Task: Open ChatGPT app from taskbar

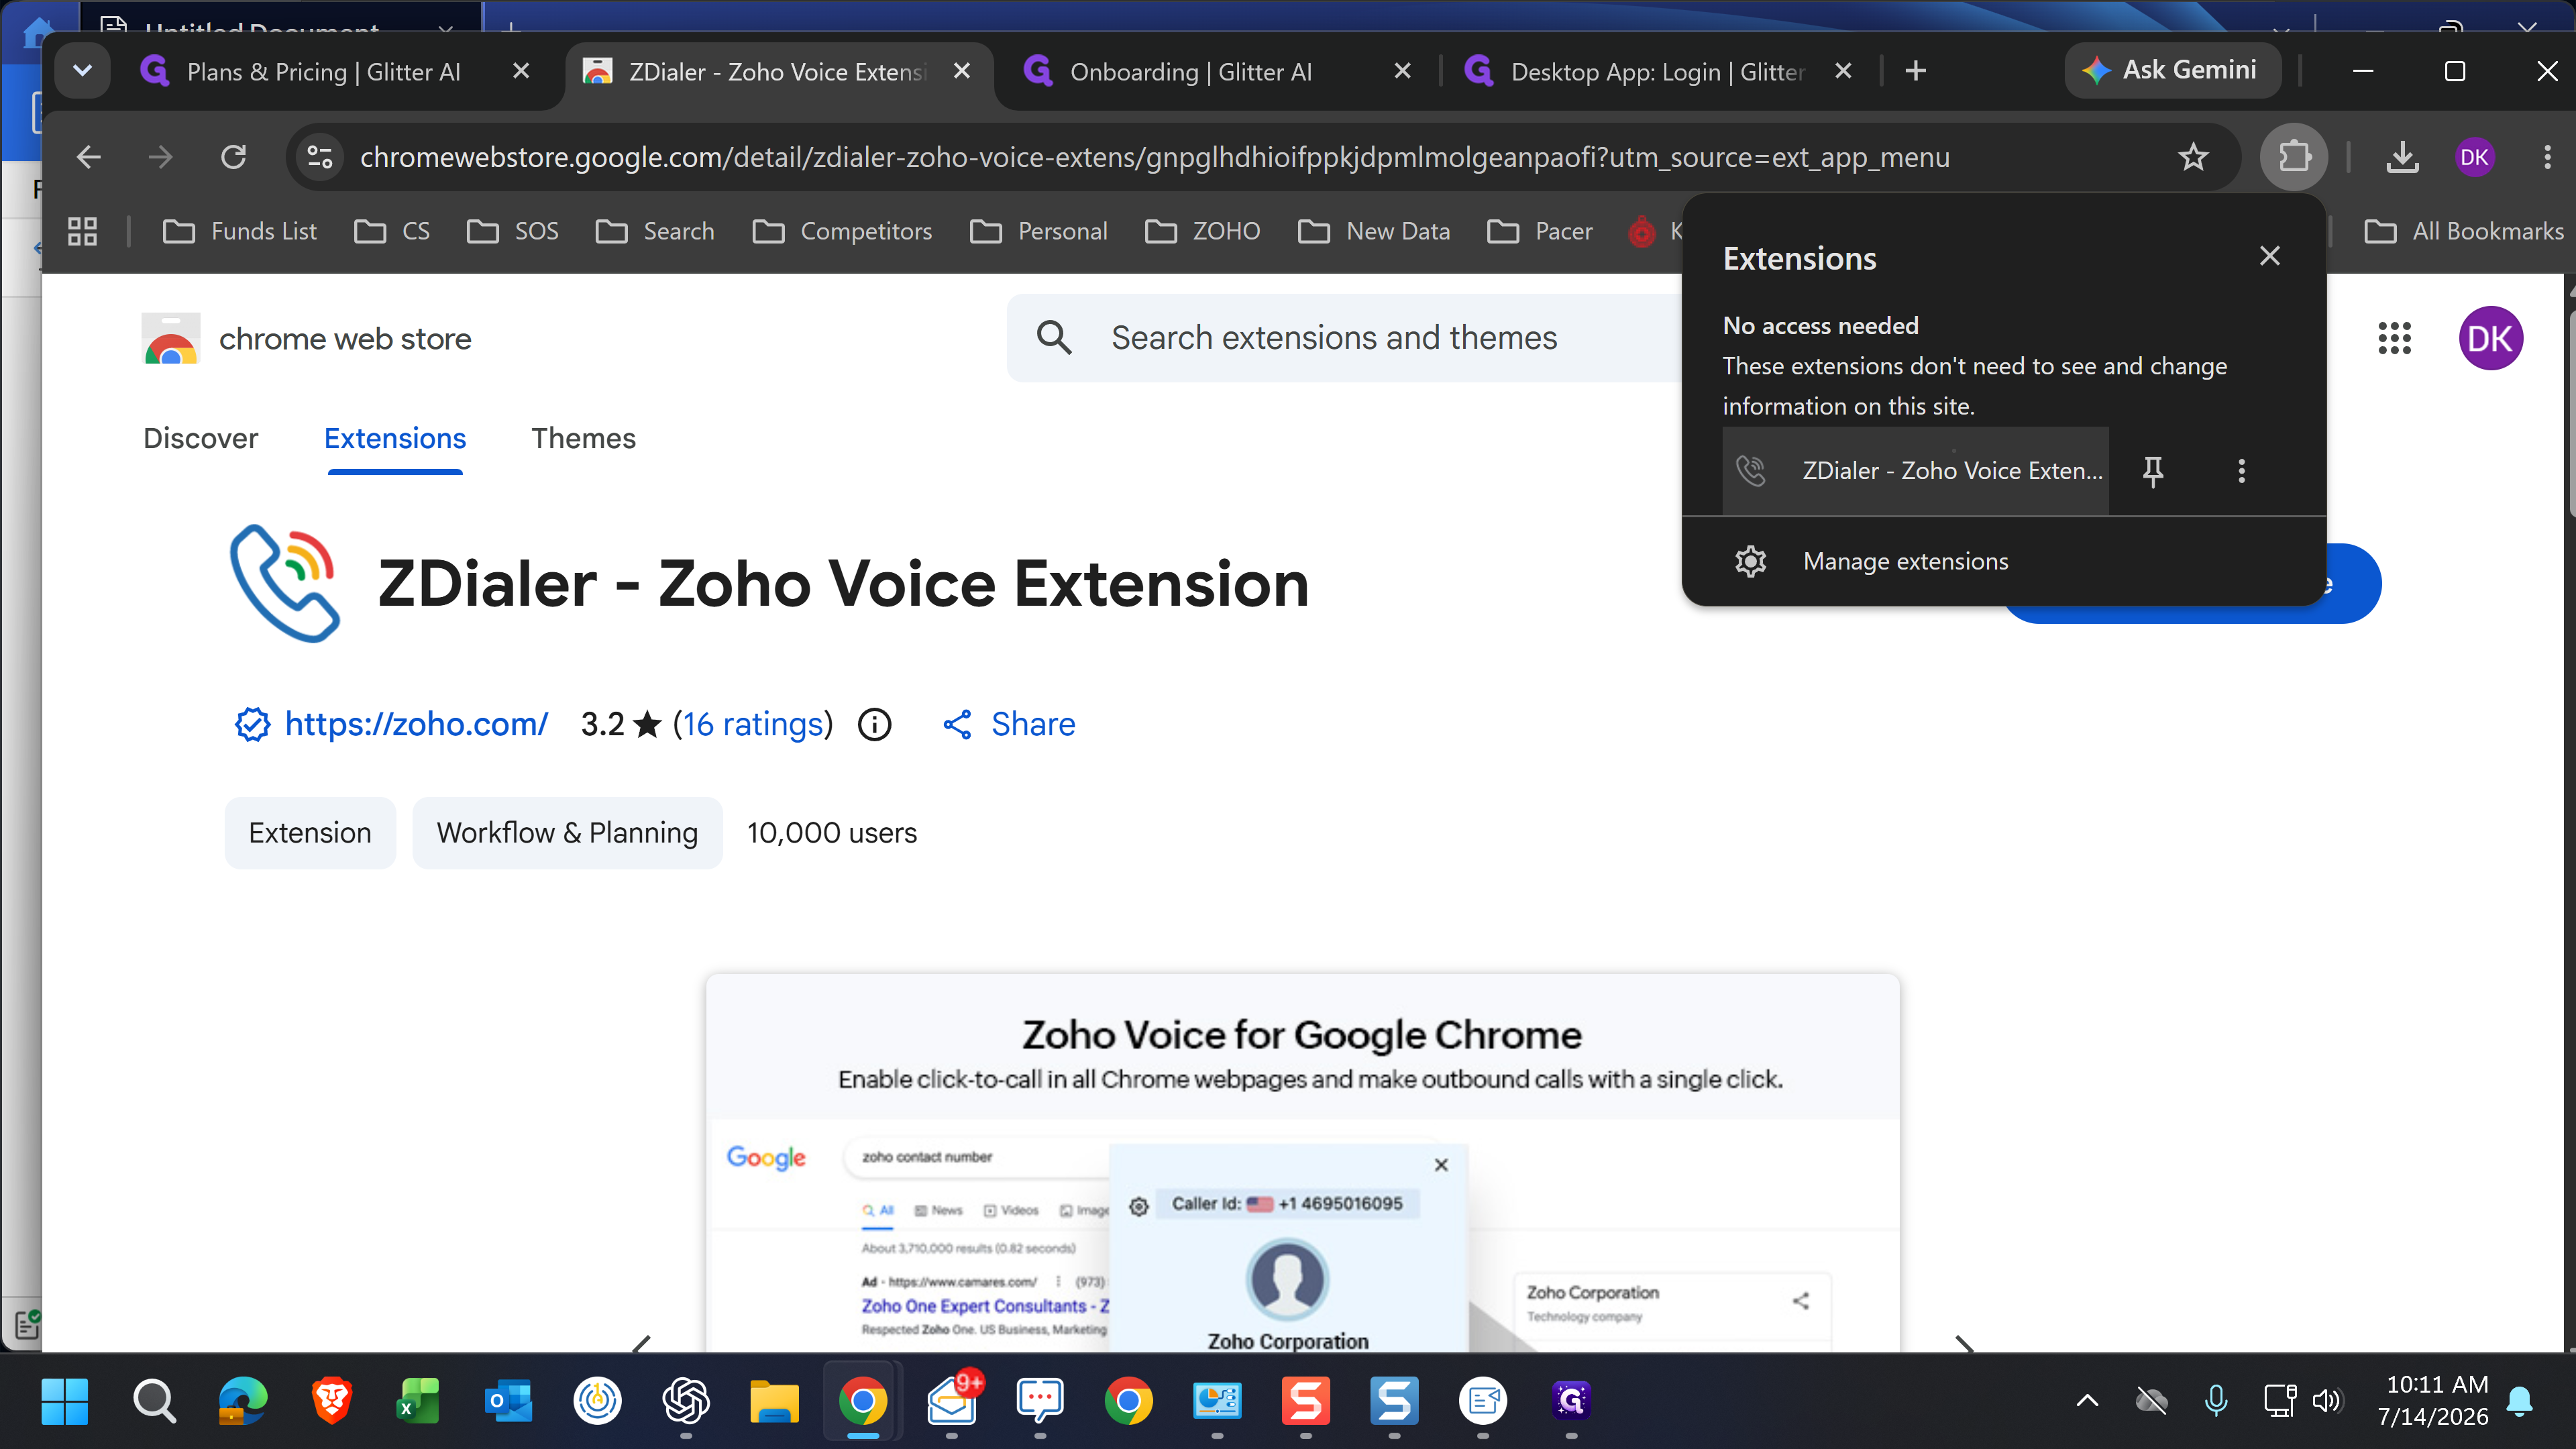Action: (686, 1401)
